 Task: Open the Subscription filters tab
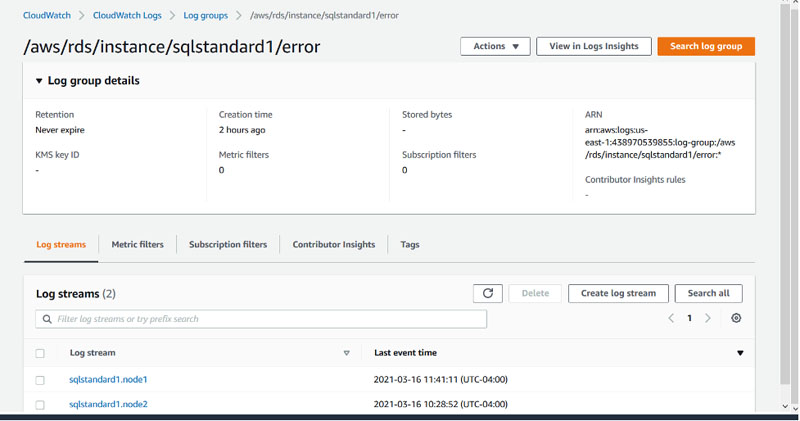(x=228, y=244)
